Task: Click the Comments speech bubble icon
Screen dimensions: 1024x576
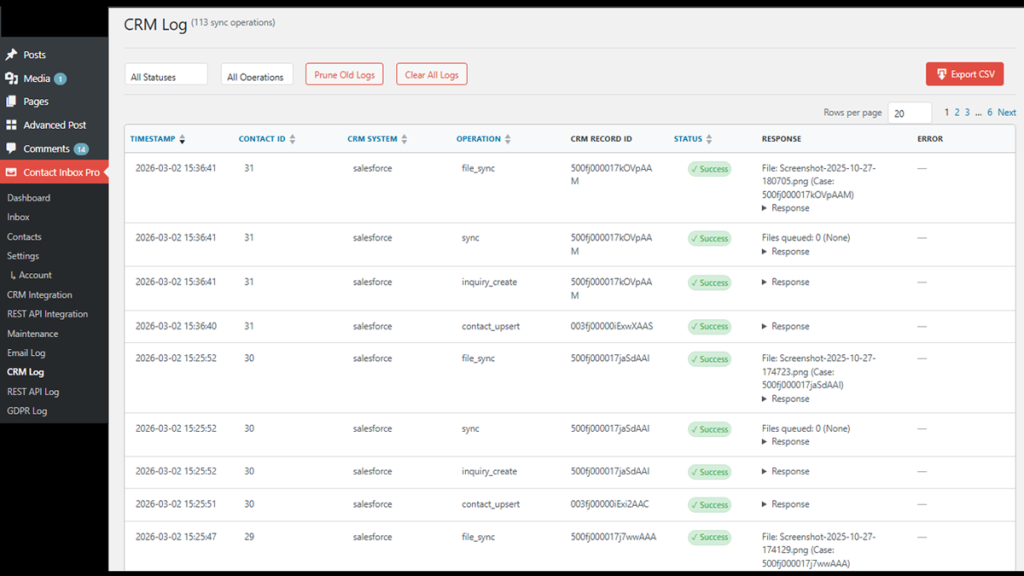Action: (x=12, y=148)
